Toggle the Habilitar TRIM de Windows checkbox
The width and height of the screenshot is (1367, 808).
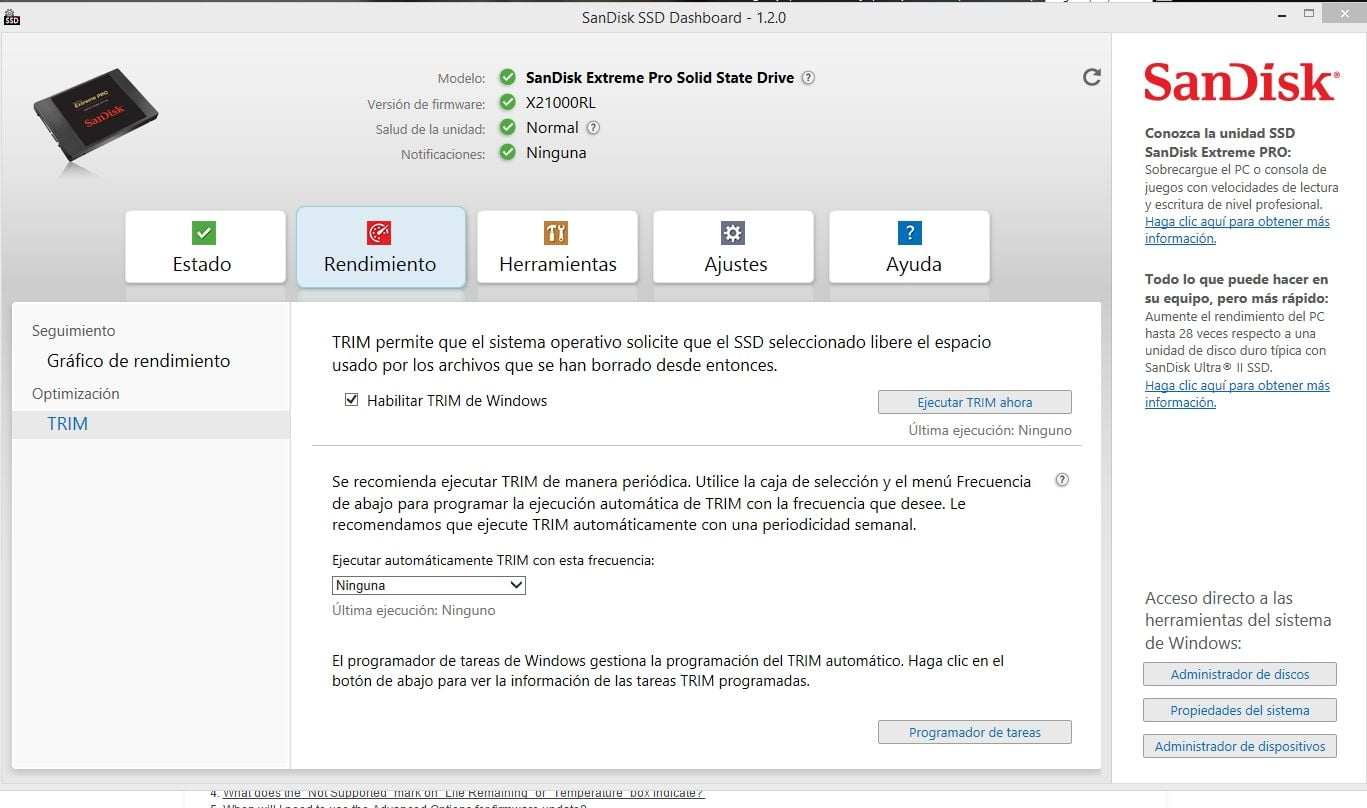351,400
